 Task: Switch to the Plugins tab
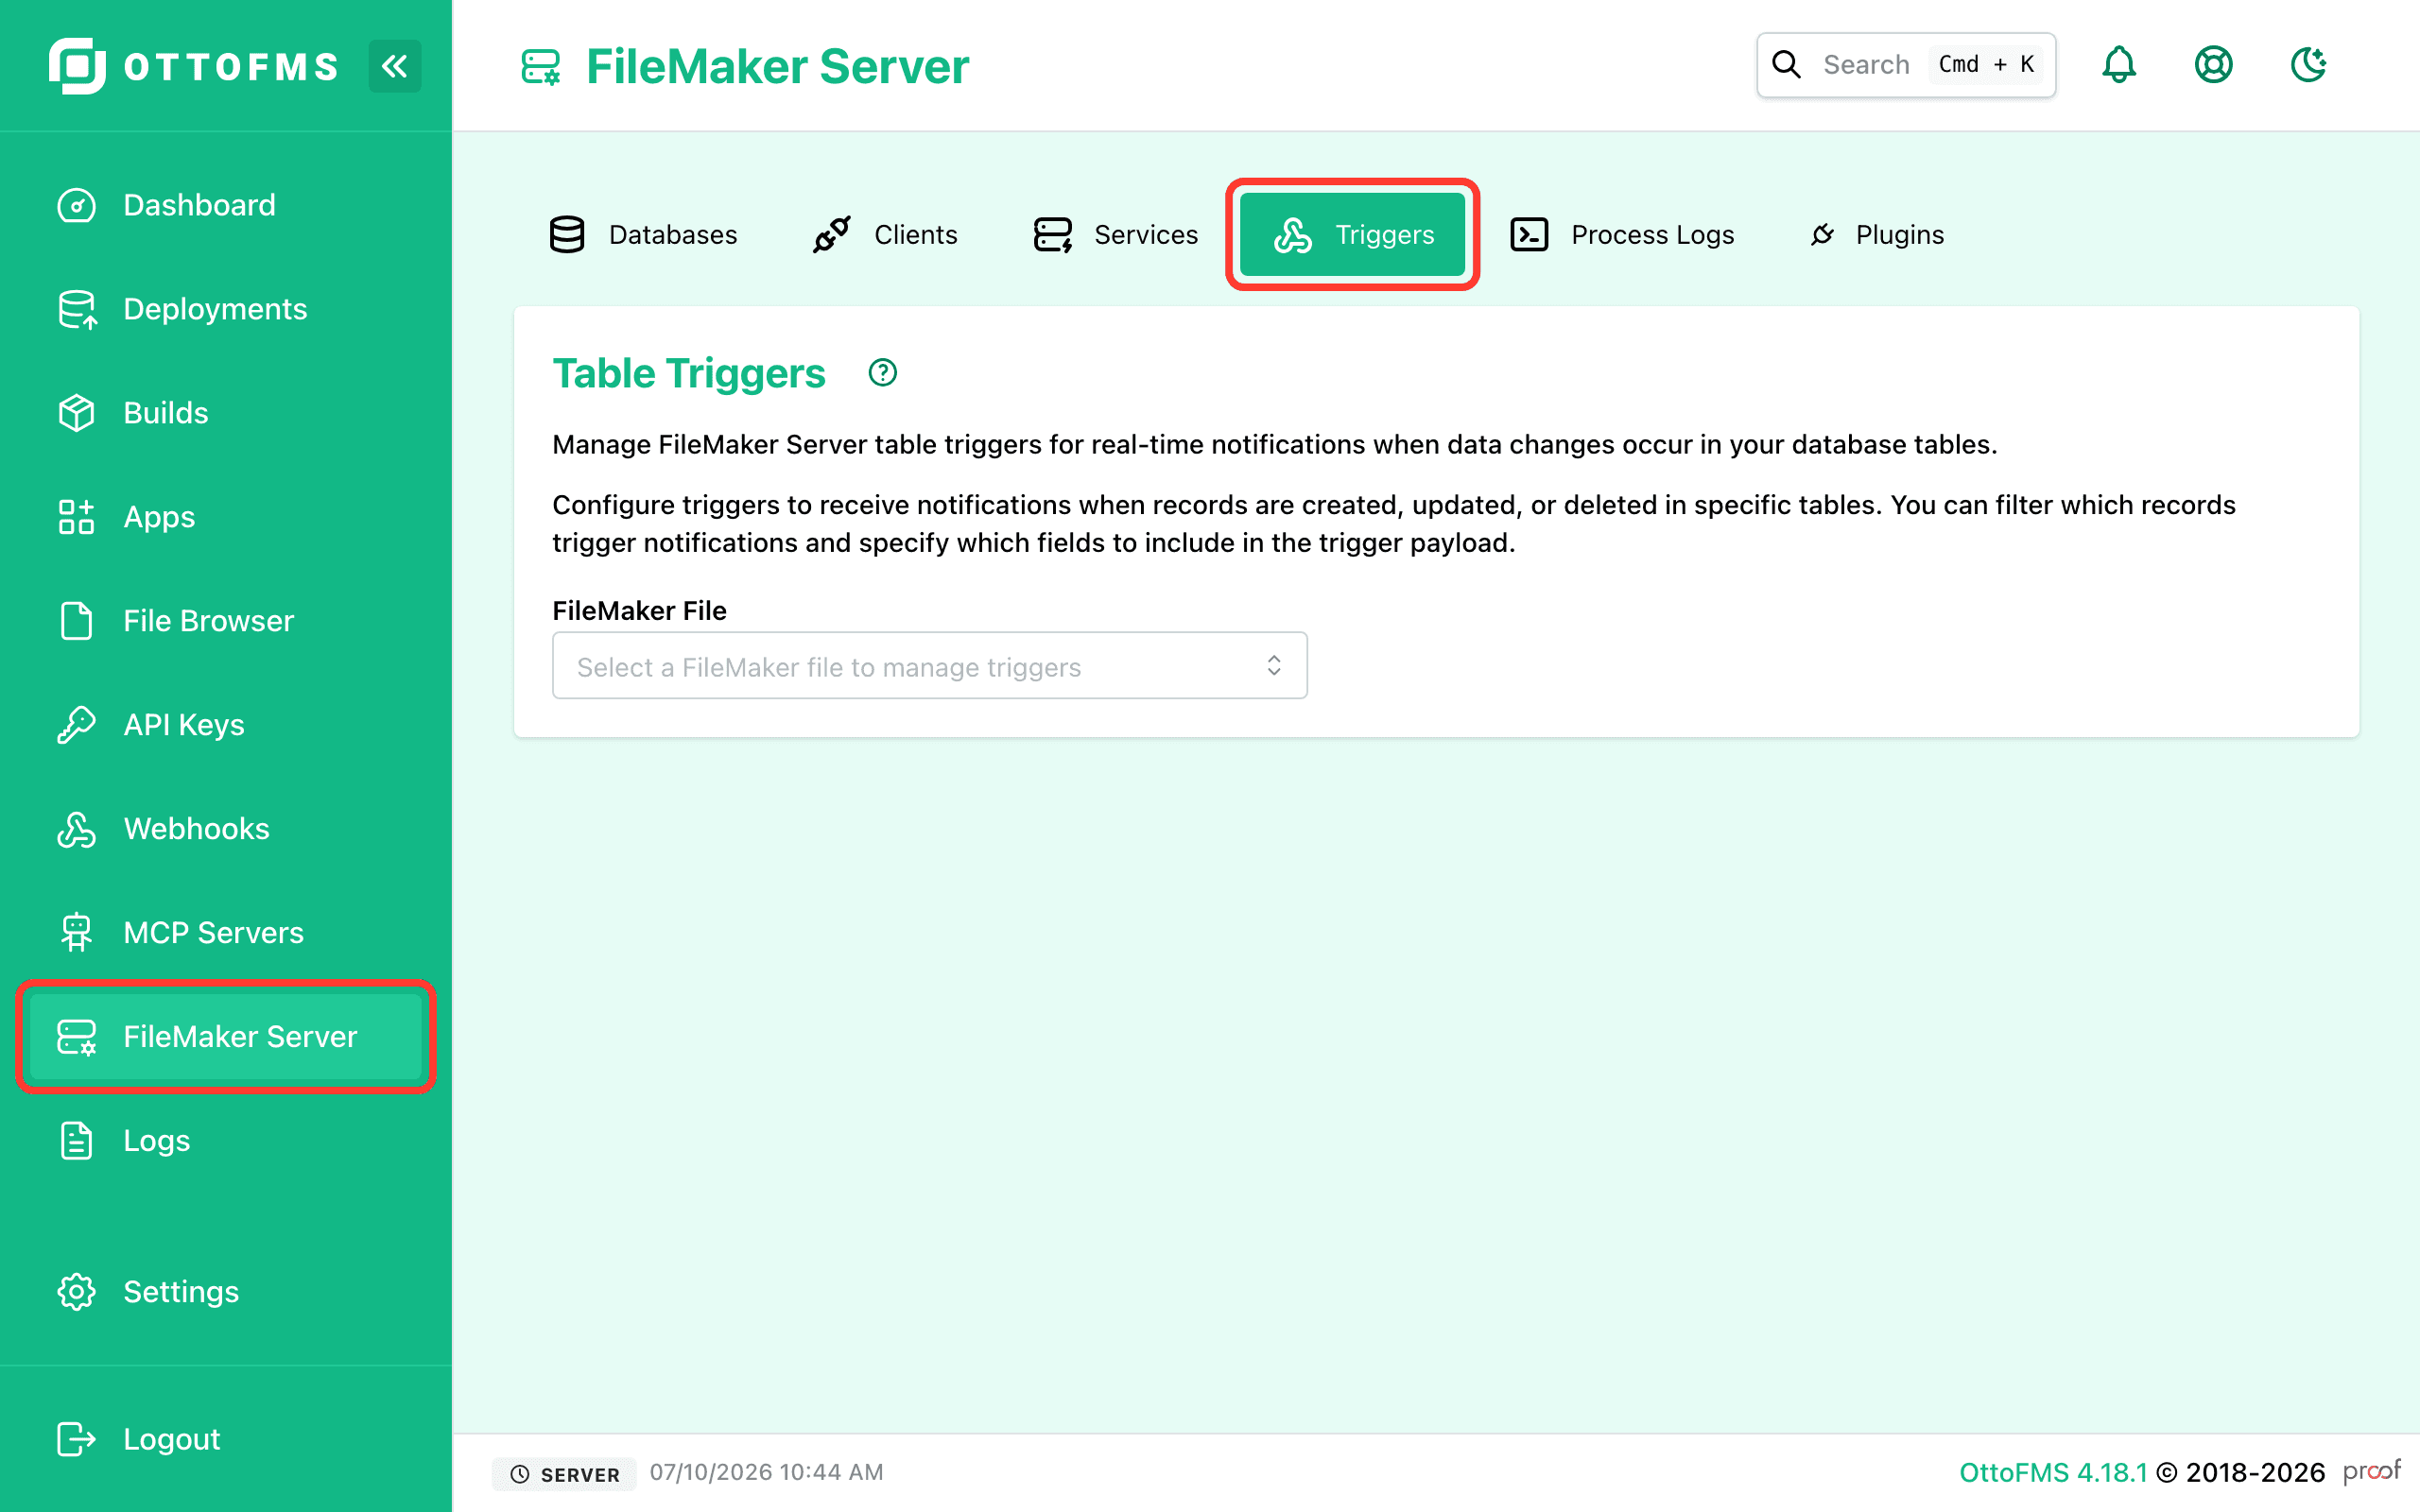pos(1877,235)
